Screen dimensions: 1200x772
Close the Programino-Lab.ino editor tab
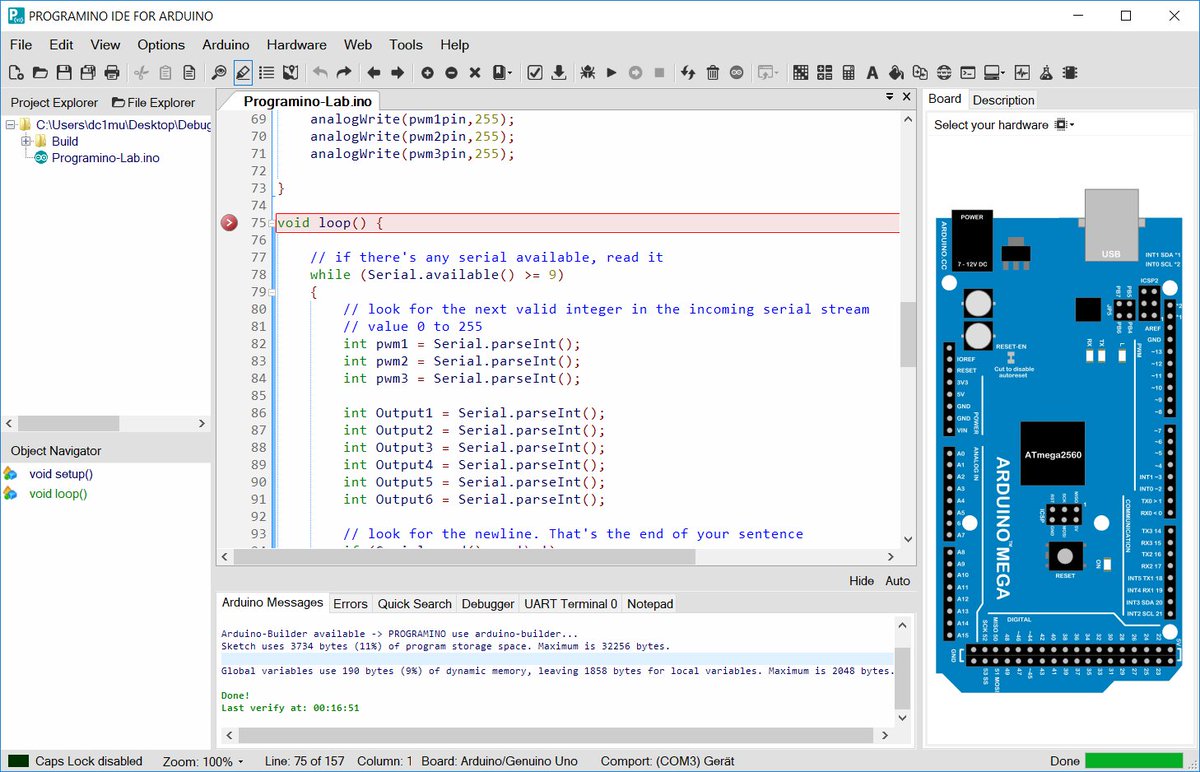click(x=906, y=97)
